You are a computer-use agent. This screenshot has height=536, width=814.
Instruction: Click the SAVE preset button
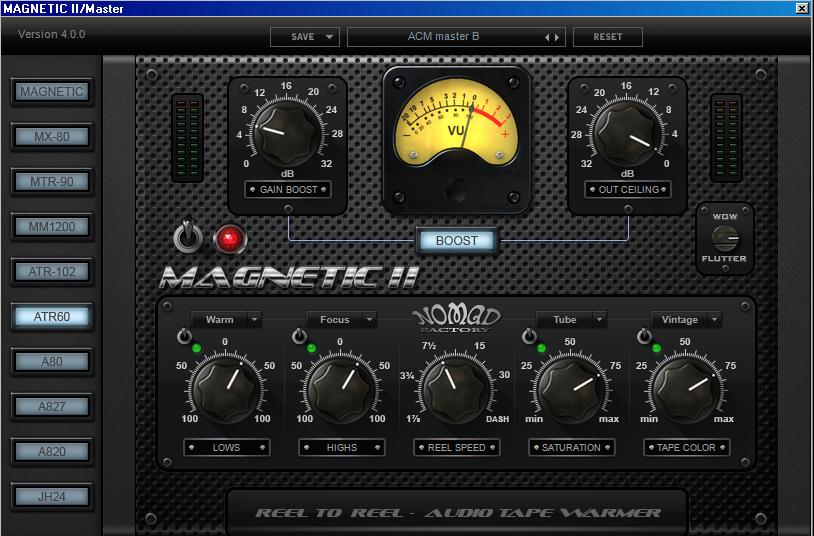click(303, 37)
